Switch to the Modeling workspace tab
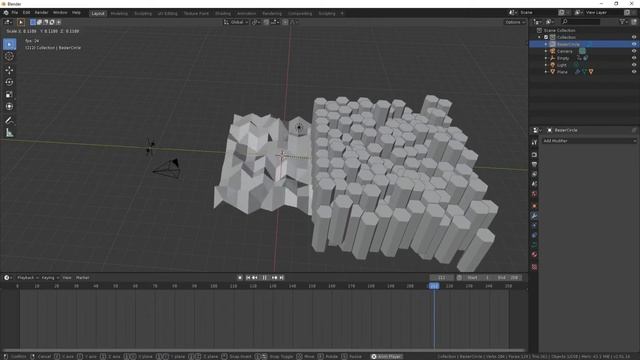The height and width of the screenshot is (360, 640). point(119,13)
